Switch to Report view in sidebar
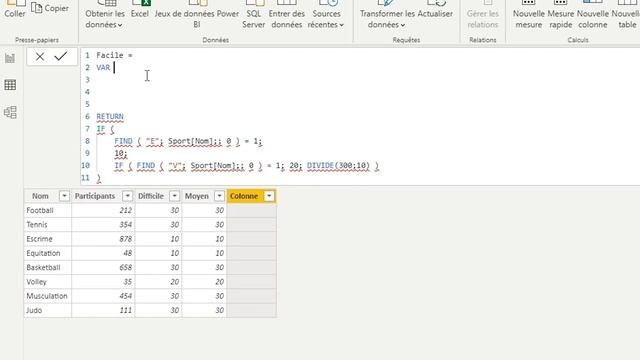640x360 pixels. (10, 58)
